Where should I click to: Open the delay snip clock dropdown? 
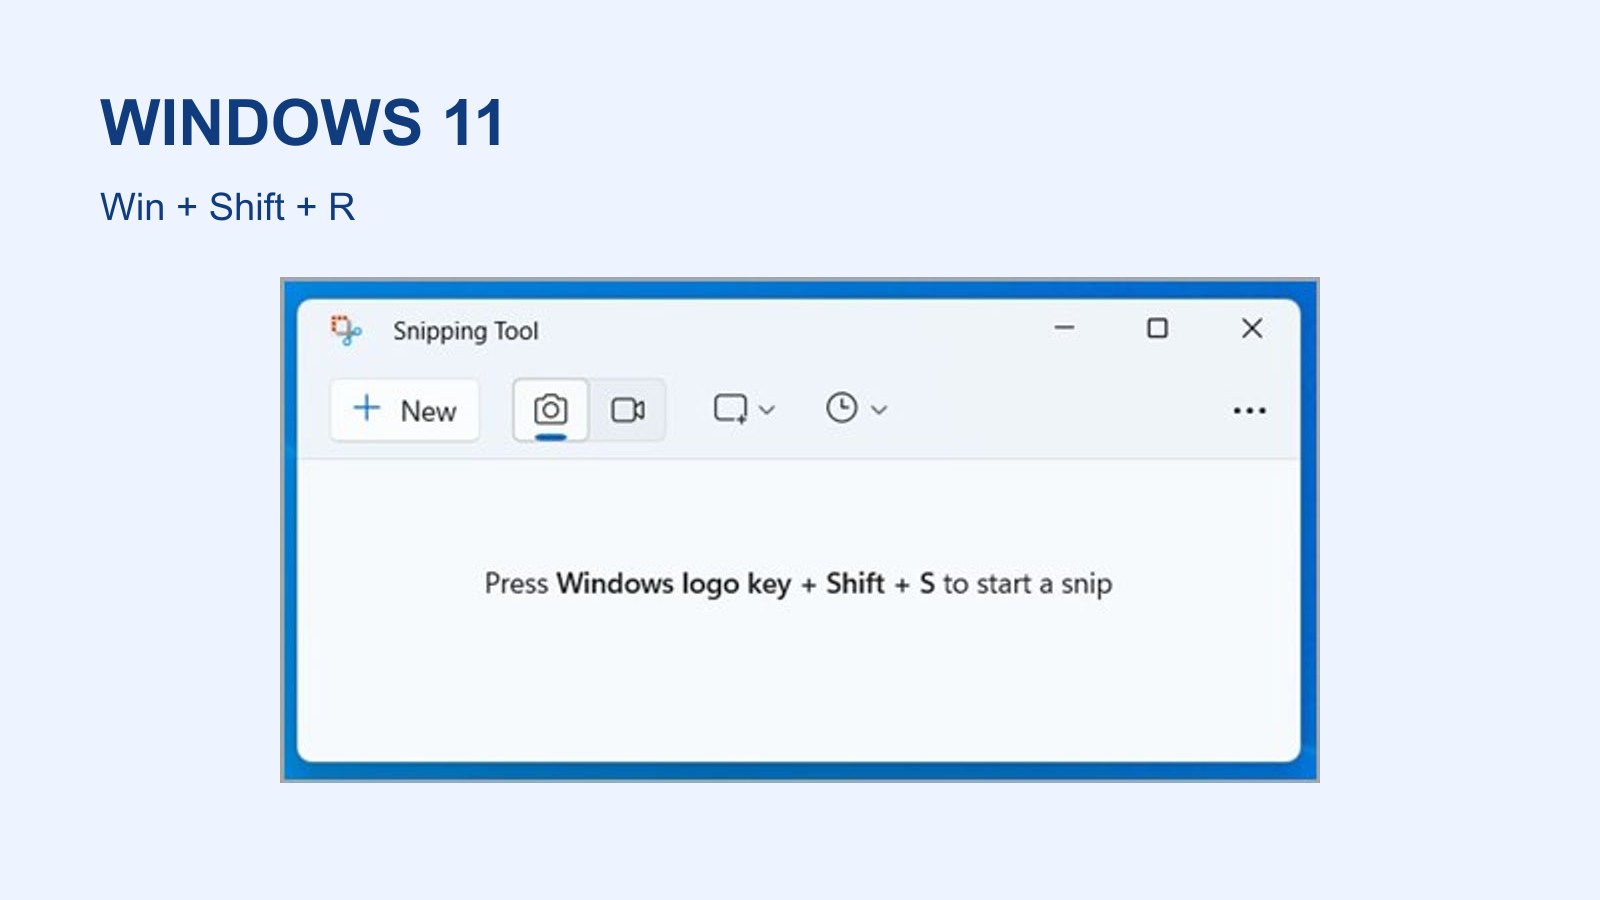(857, 408)
